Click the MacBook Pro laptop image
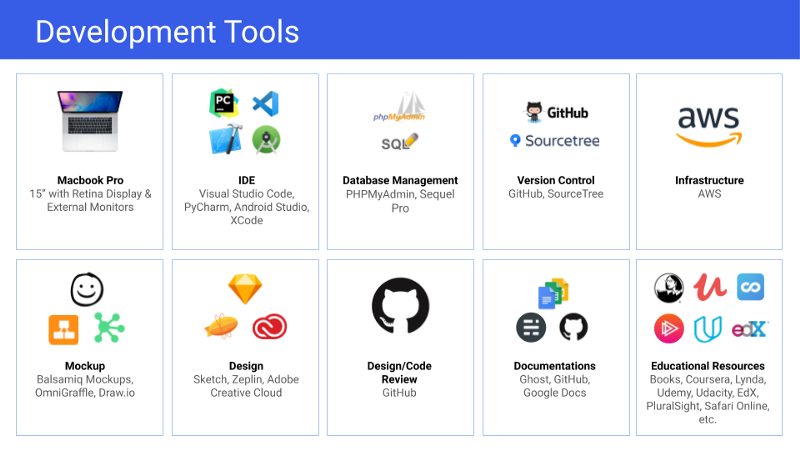Image resolution: width=800 pixels, height=450 pixels. click(x=90, y=121)
